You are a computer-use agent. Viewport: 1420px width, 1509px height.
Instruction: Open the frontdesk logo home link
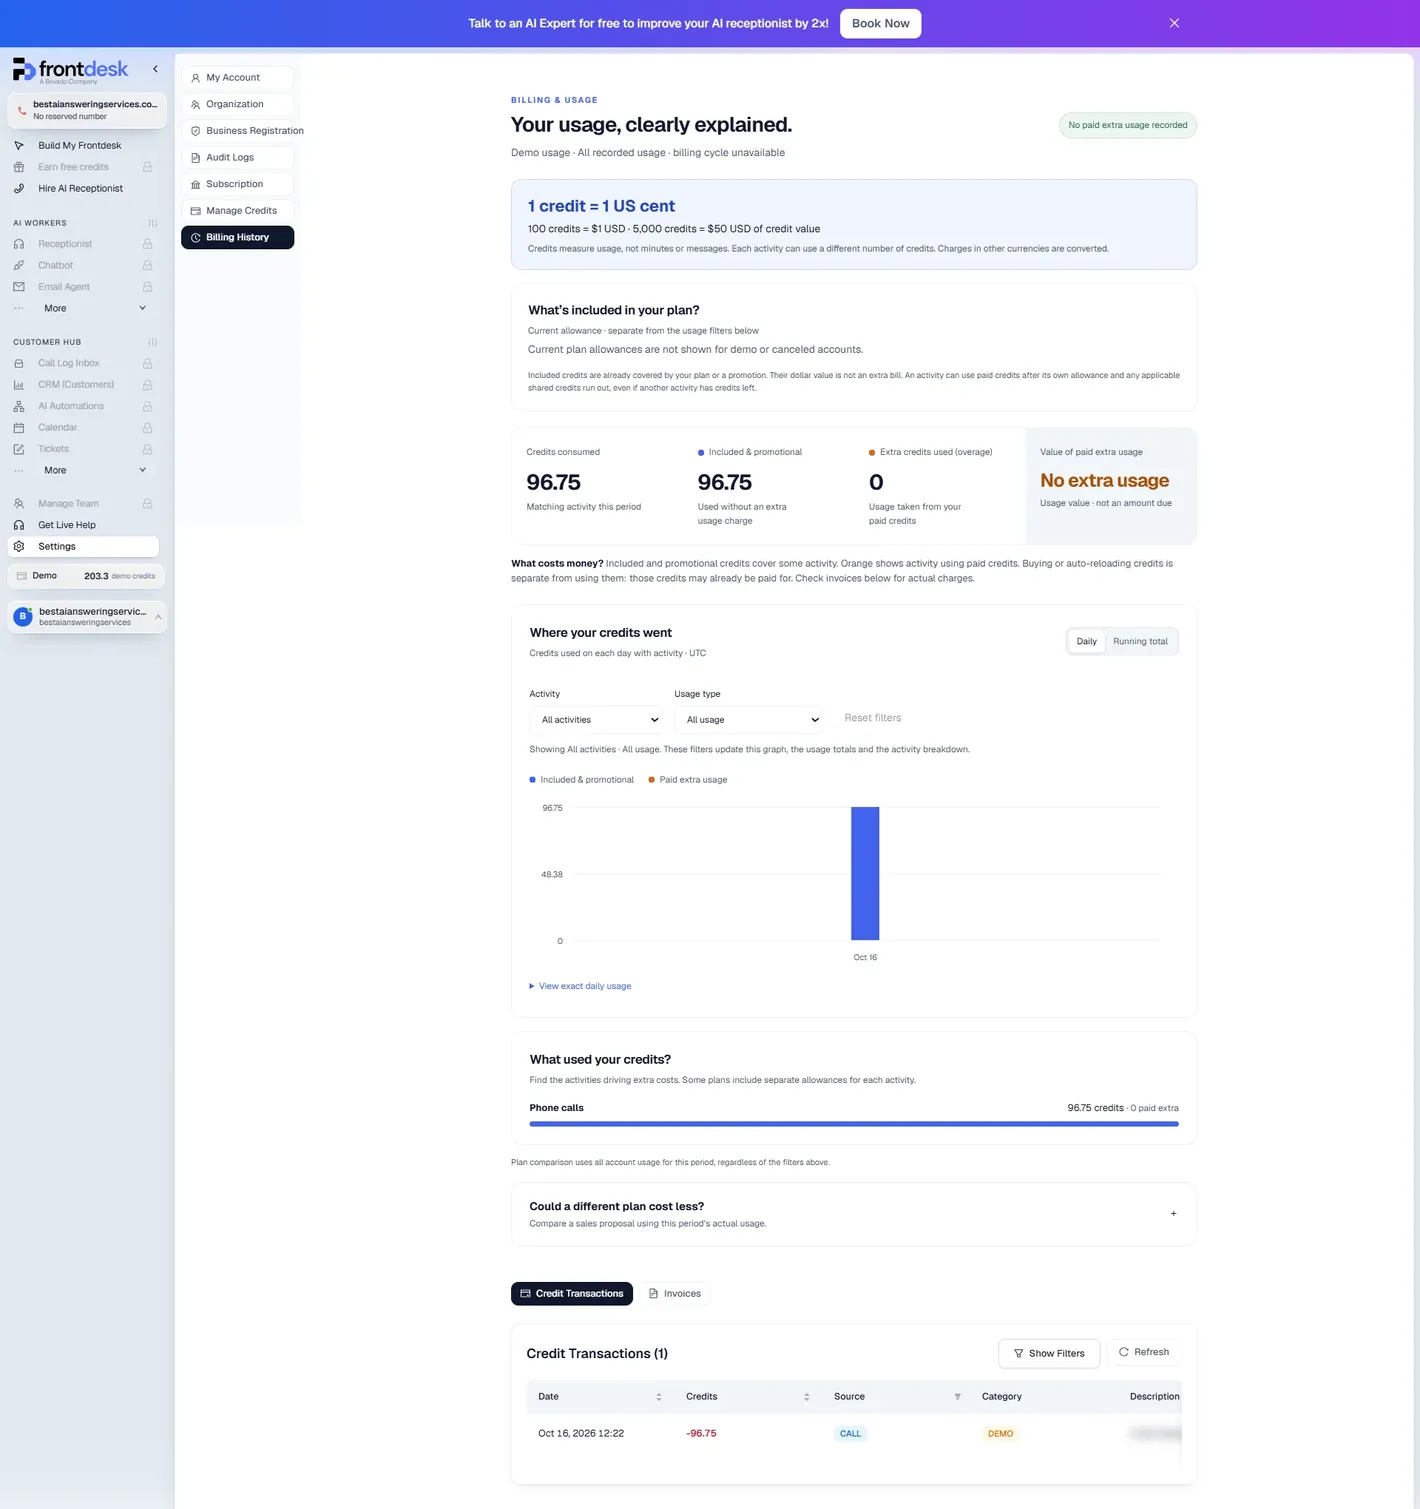coord(70,70)
